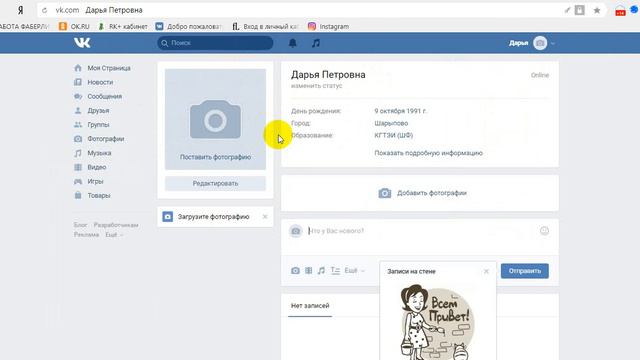Viewport: 640px width, 360px height.
Task: Attach audio via note icon under post box
Action: point(321,271)
